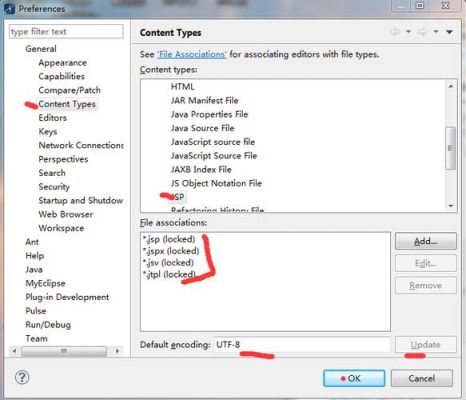Click content types list scroll up arrow
The height and width of the screenshot is (400, 466).
click(451, 86)
